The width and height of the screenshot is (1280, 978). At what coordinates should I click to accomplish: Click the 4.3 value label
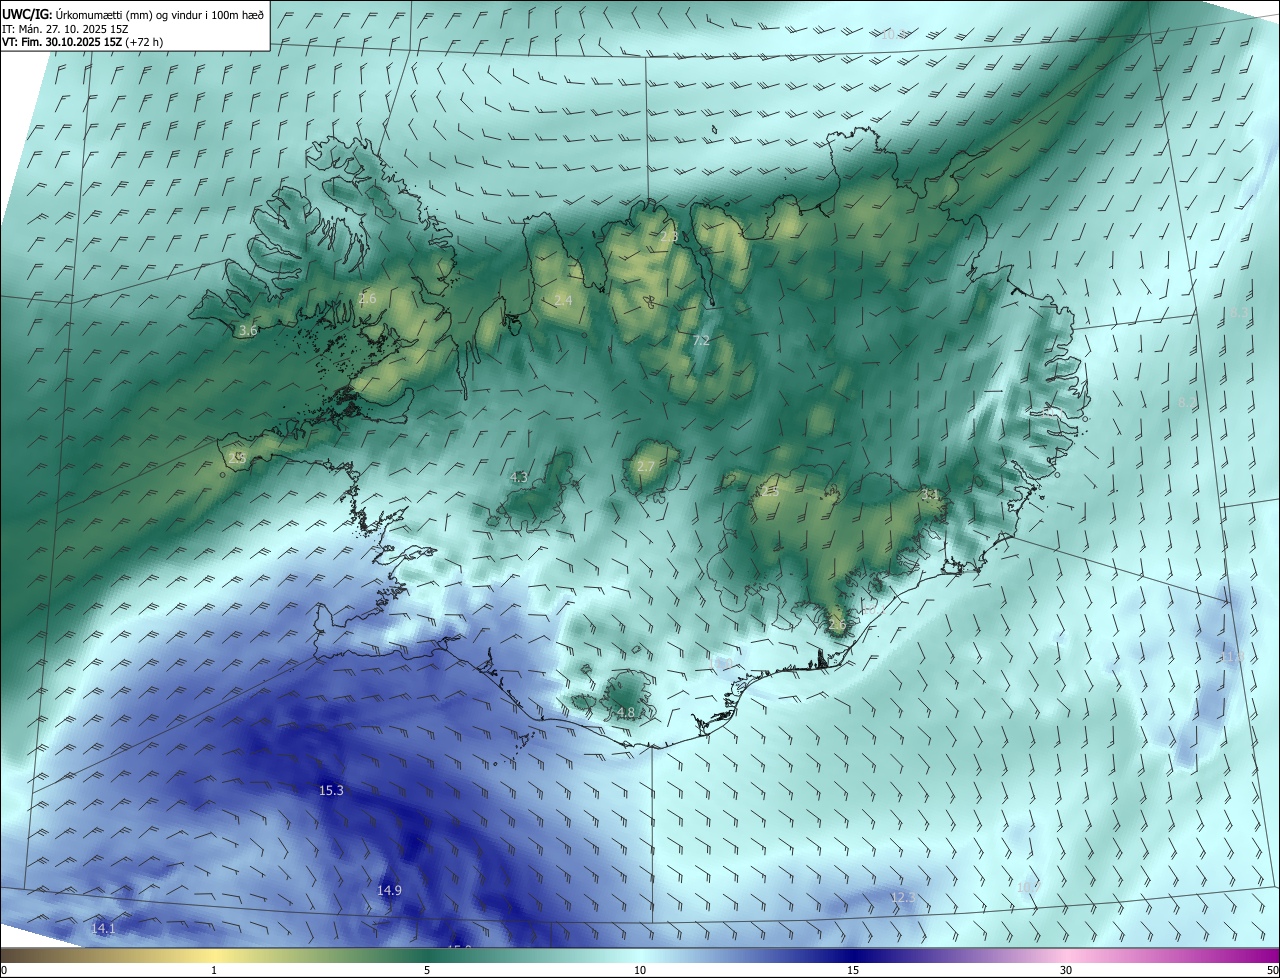click(x=519, y=477)
